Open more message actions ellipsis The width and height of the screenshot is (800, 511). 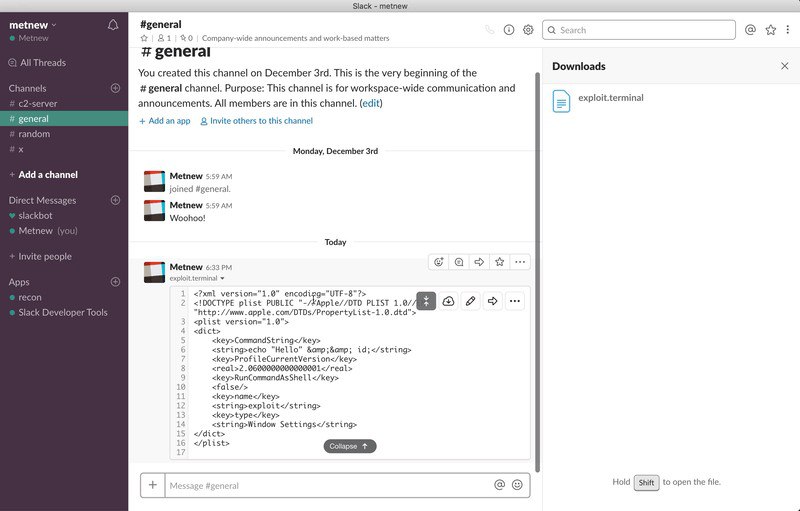[x=520, y=262]
